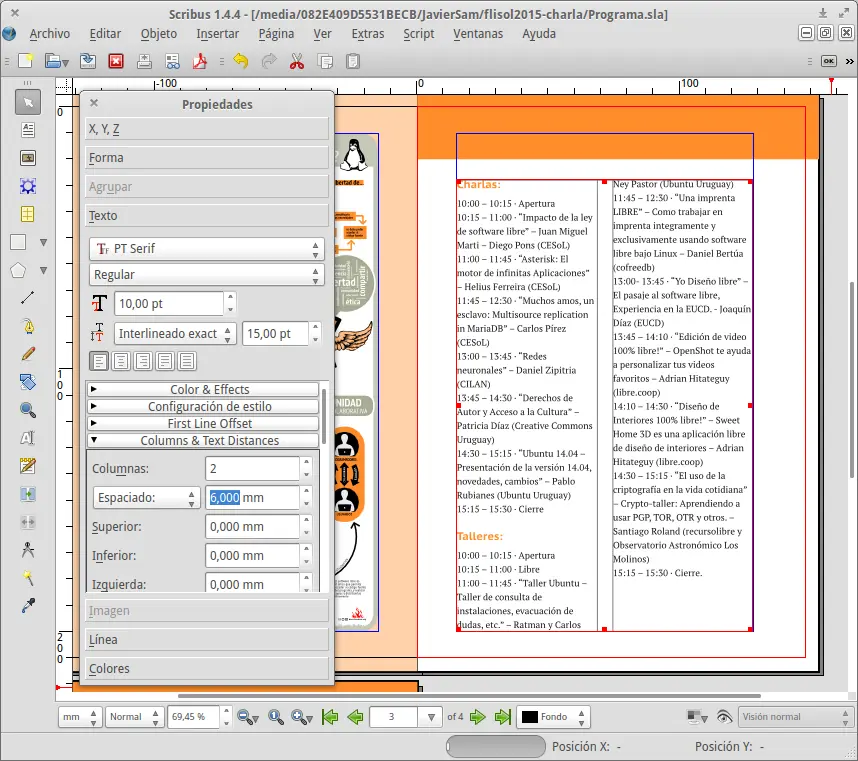Open the Fondo layer dropdown
Viewport: 858px width, 761px height.
click(x=553, y=717)
